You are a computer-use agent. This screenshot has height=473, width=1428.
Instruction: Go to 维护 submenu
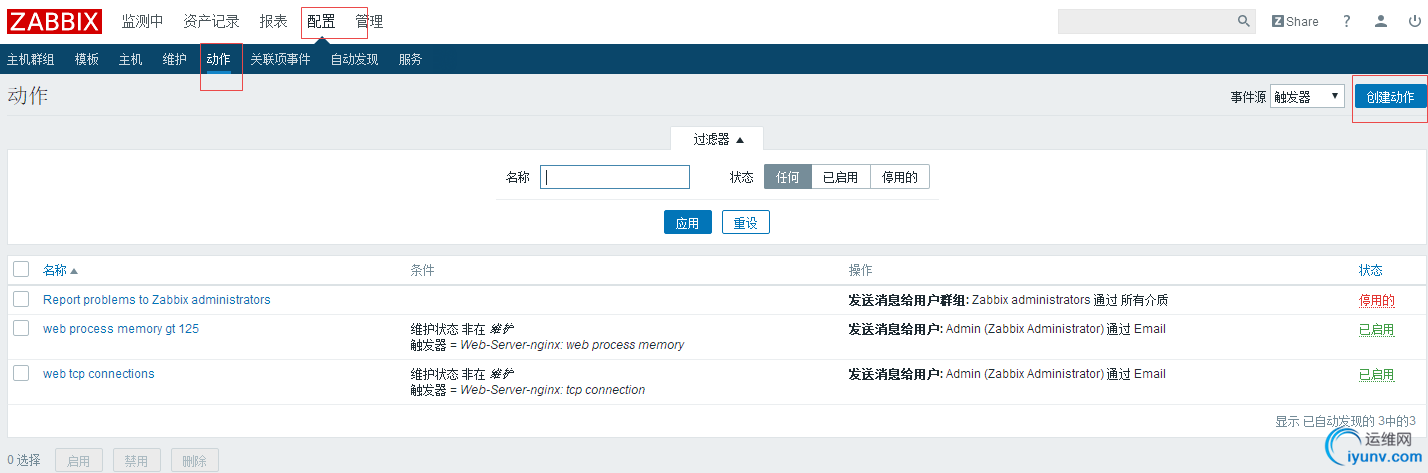(175, 59)
